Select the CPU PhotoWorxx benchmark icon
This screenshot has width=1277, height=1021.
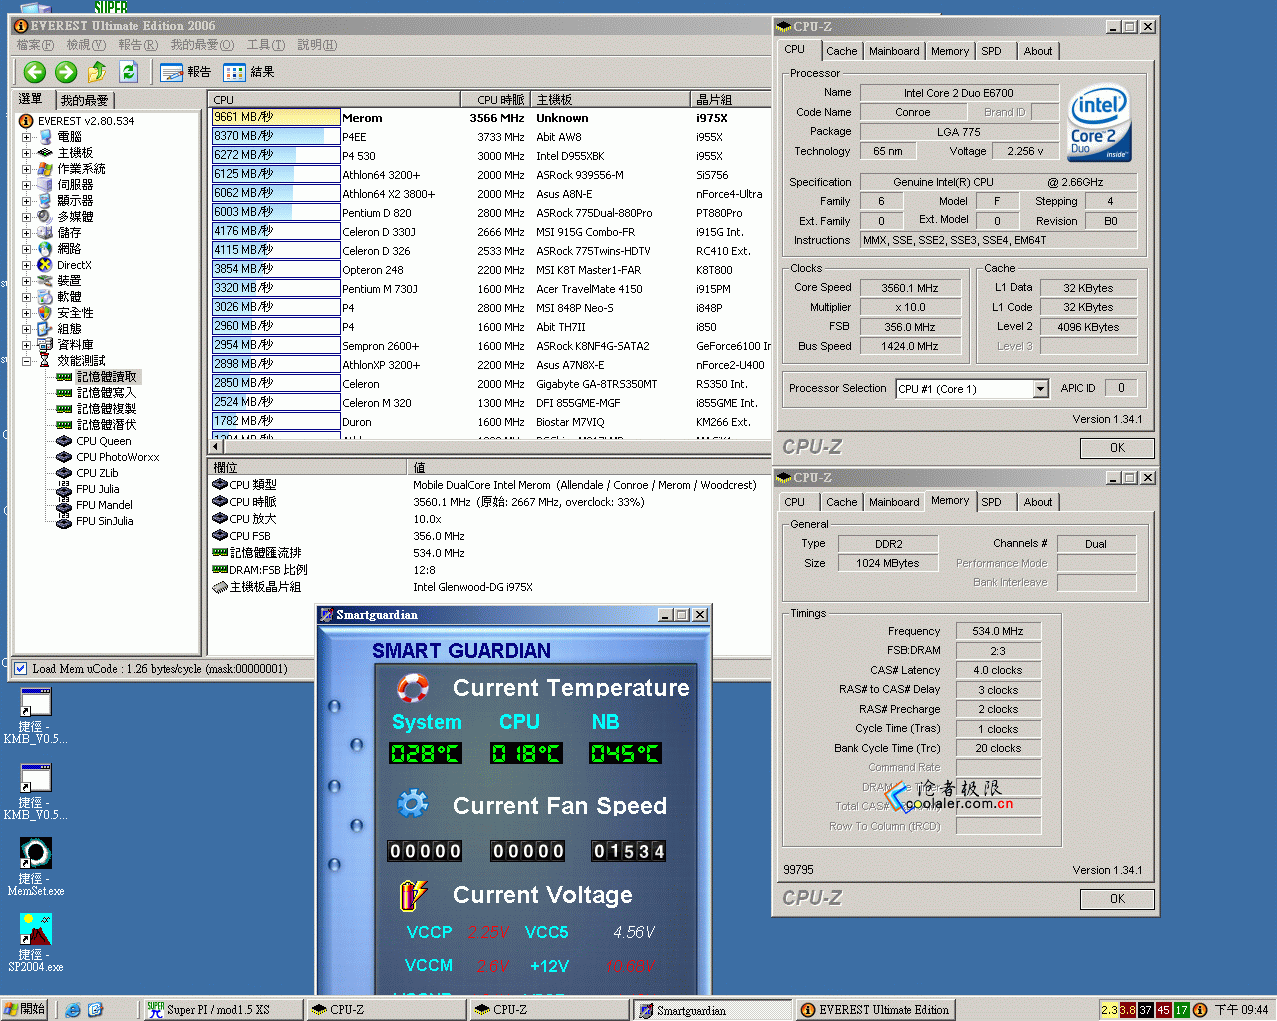coord(64,457)
